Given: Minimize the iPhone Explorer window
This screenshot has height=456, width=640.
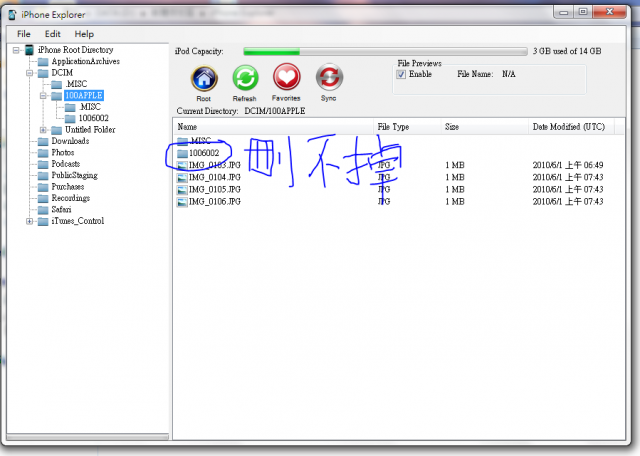Looking at the screenshot, I should [564, 12].
